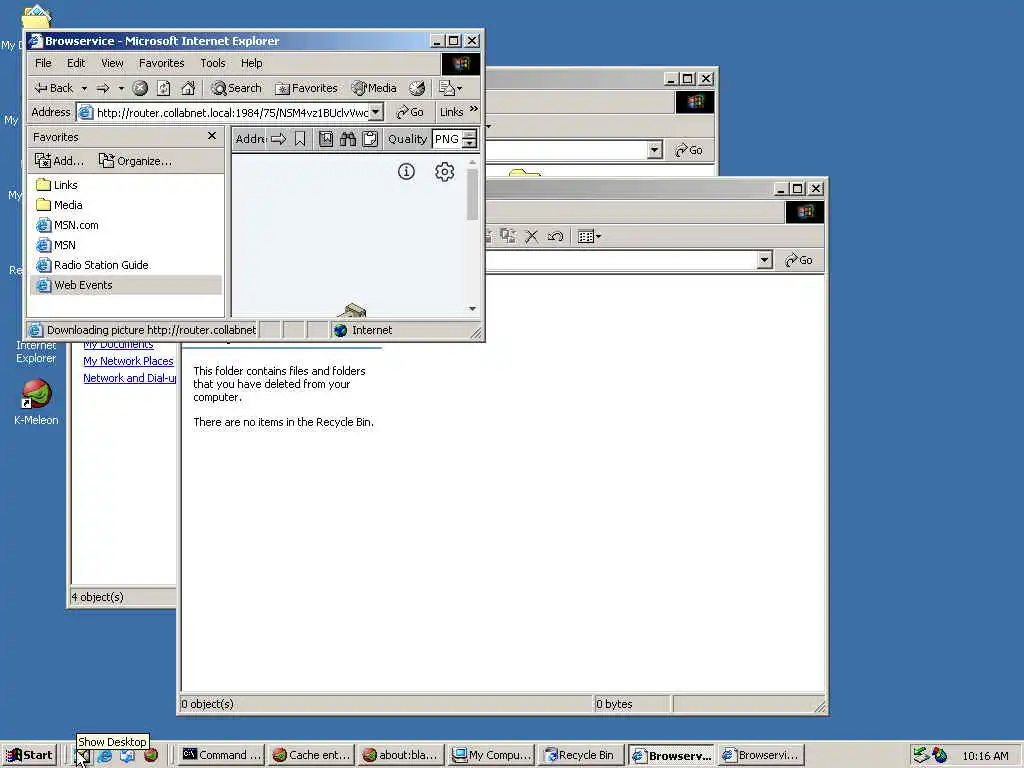Open the Favorites menu
The width and height of the screenshot is (1024, 768).
coord(161,63)
